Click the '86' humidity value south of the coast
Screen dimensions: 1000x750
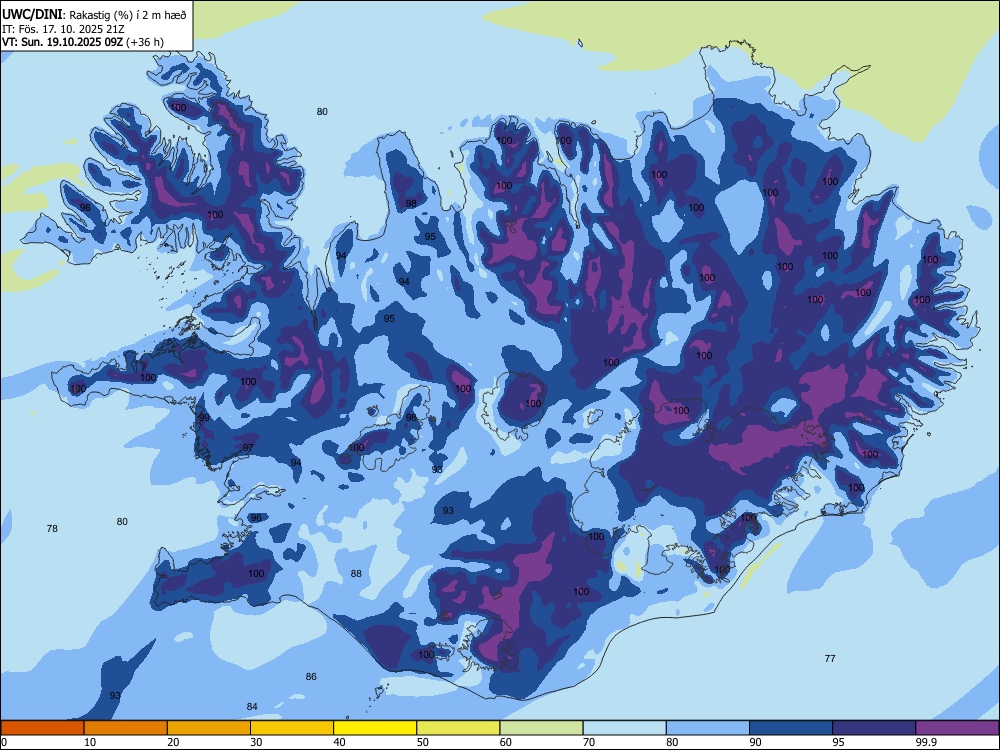pyautogui.click(x=311, y=677)
